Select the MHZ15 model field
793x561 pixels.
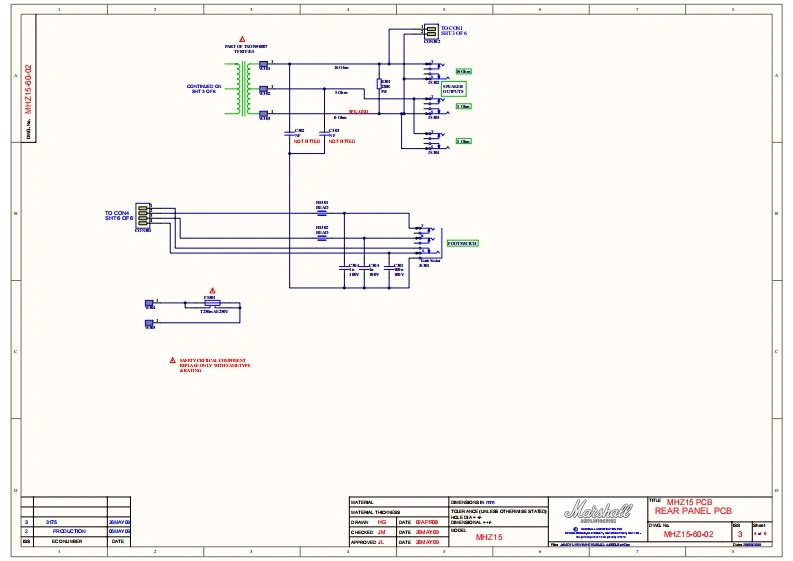coord(488,538)
